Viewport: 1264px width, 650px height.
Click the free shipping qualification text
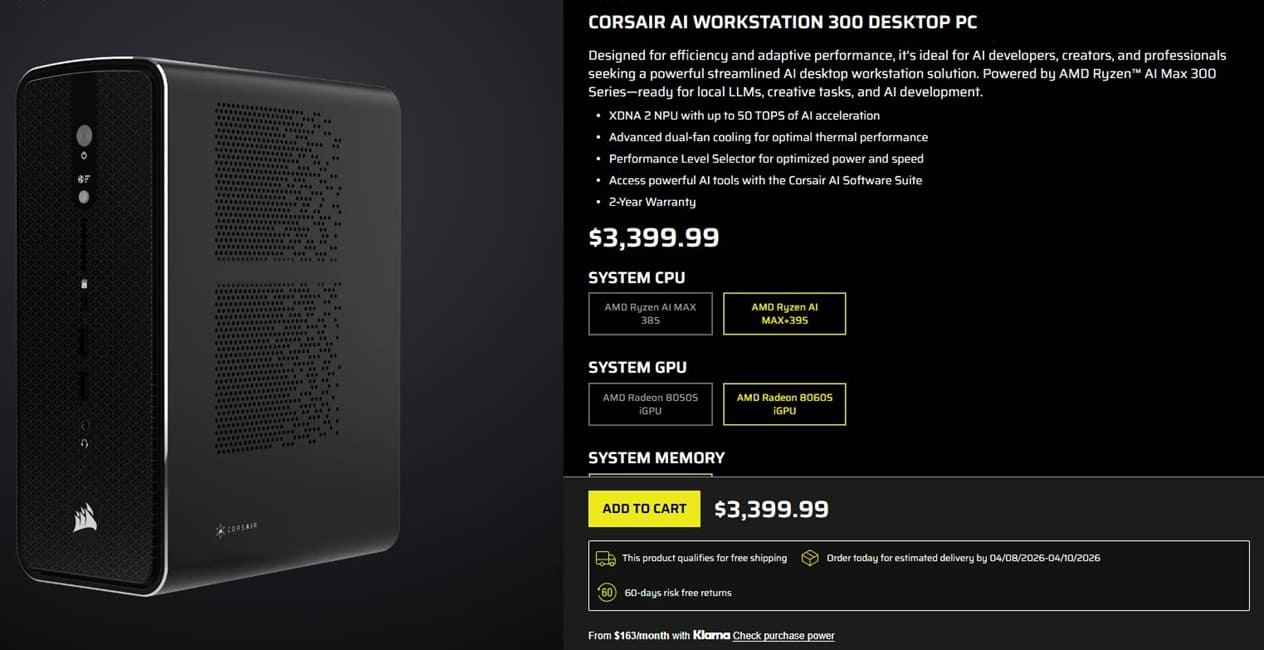coord(704,558)
